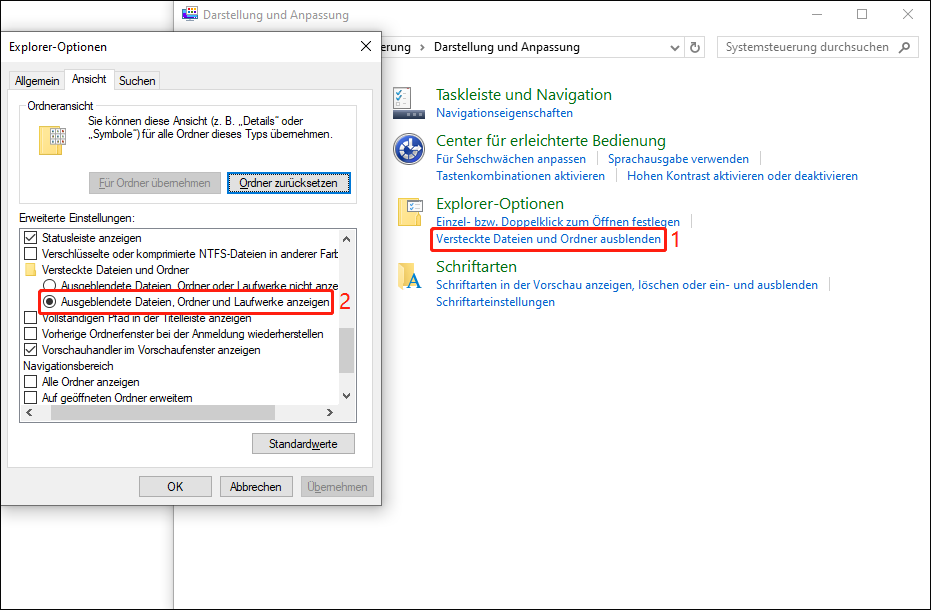Switch to the Allgemein tab
Viewport: 931px width, 610px height.
pos(37,80)
